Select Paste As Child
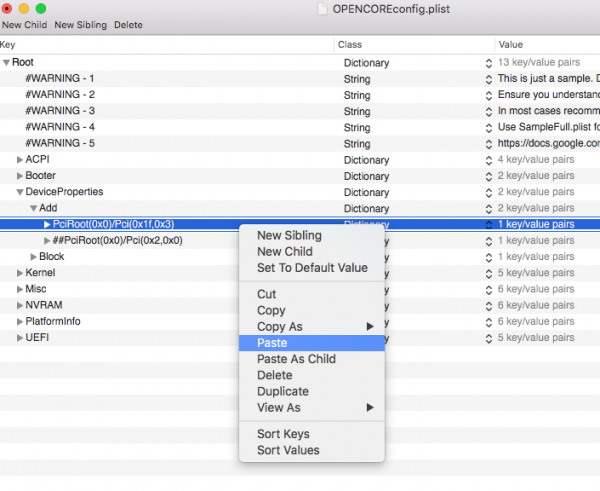 (x=311, y=359)
